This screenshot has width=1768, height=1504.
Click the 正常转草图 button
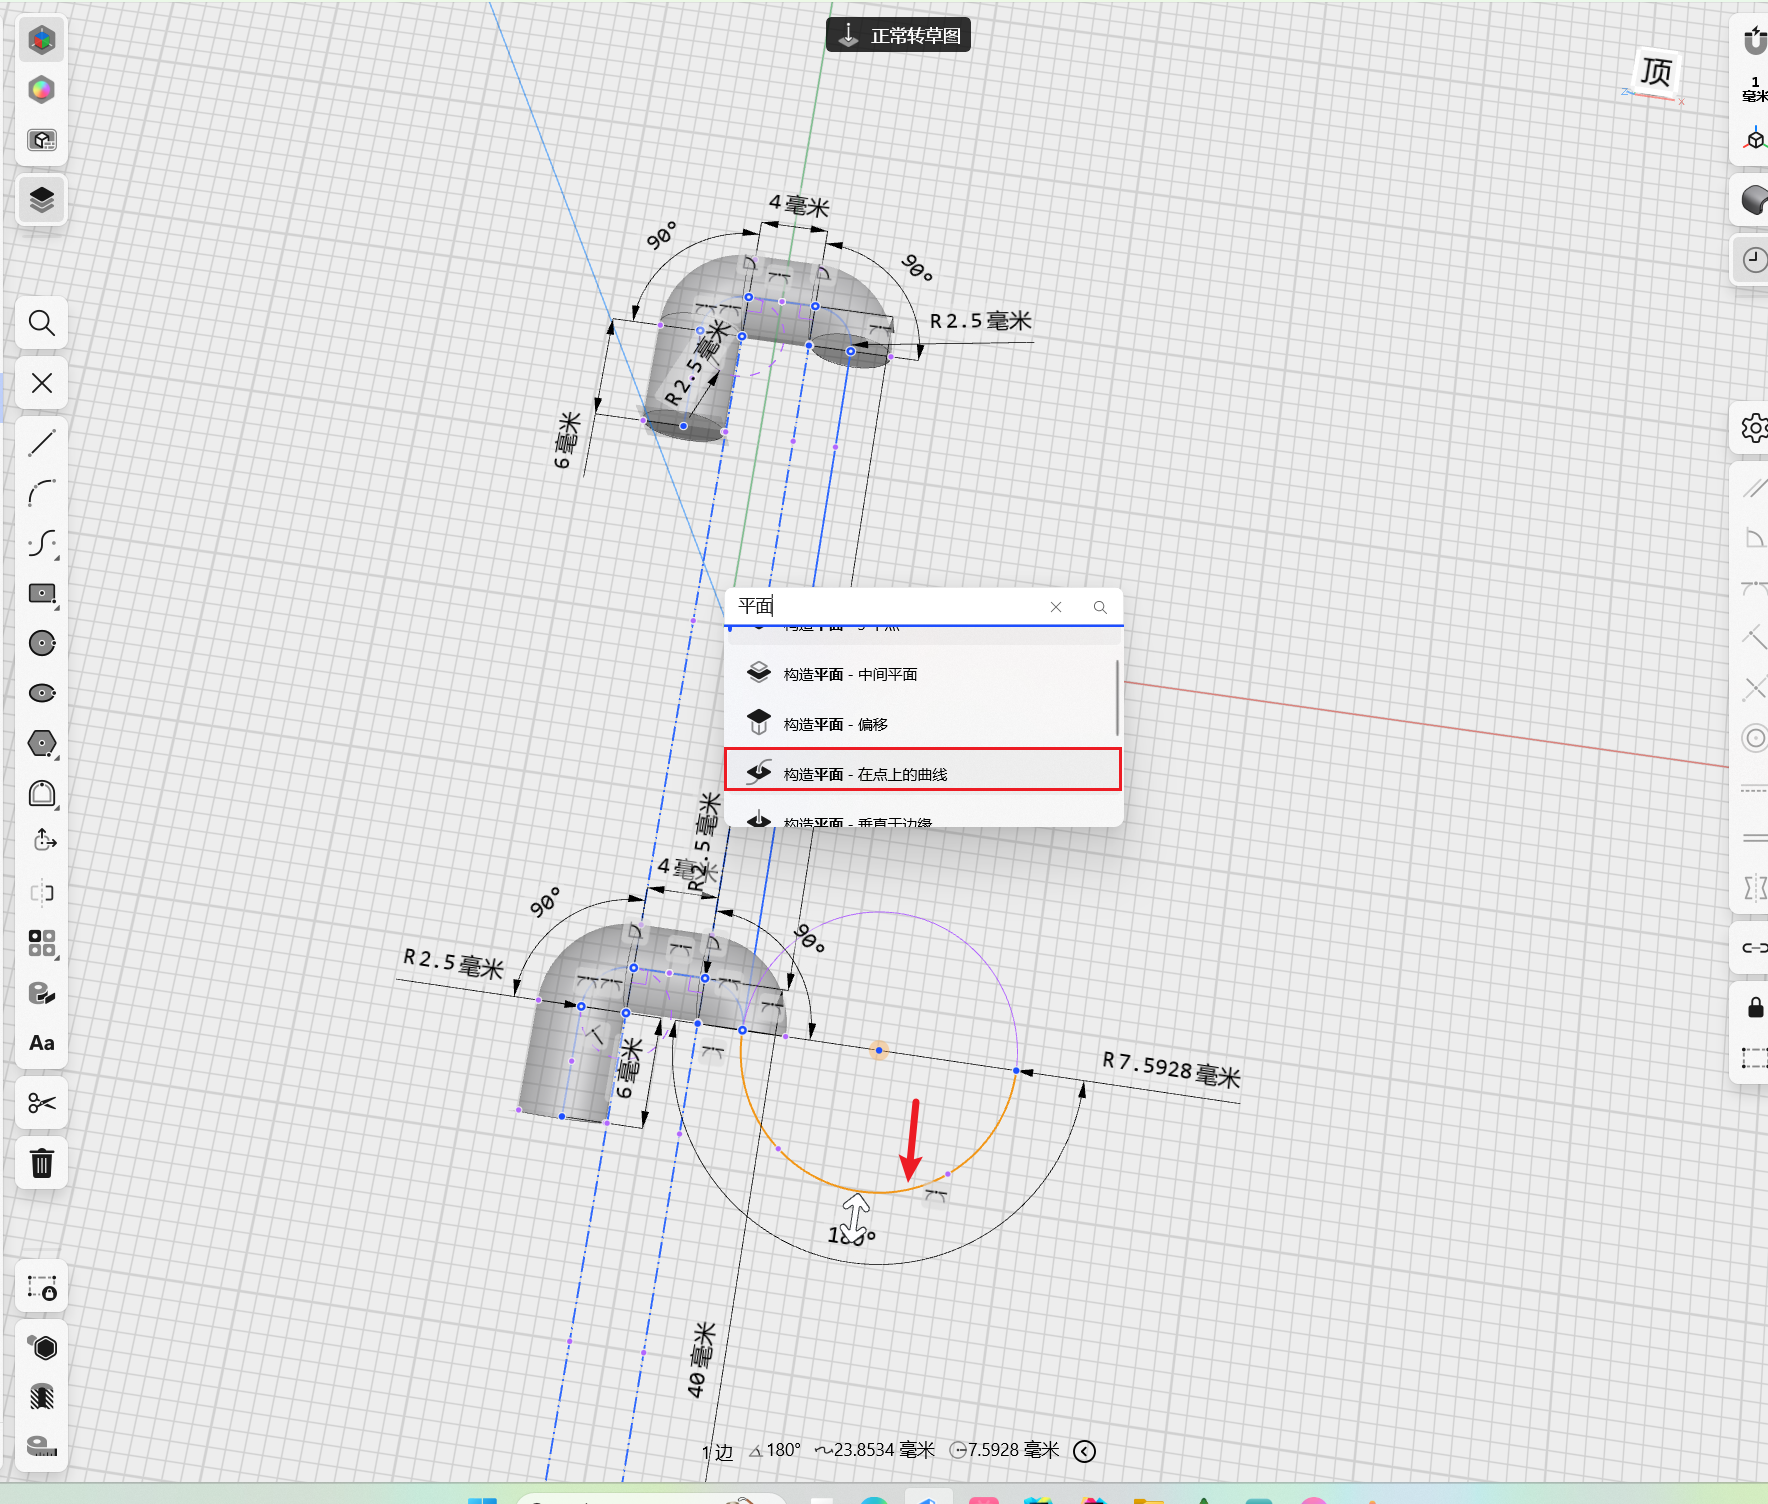pos(899,35)
